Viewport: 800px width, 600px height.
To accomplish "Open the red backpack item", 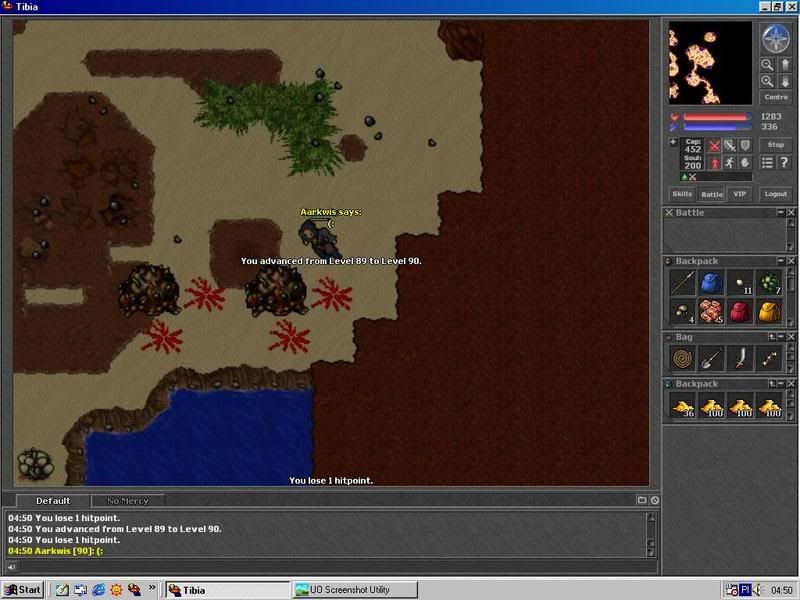I will [740, 311].
